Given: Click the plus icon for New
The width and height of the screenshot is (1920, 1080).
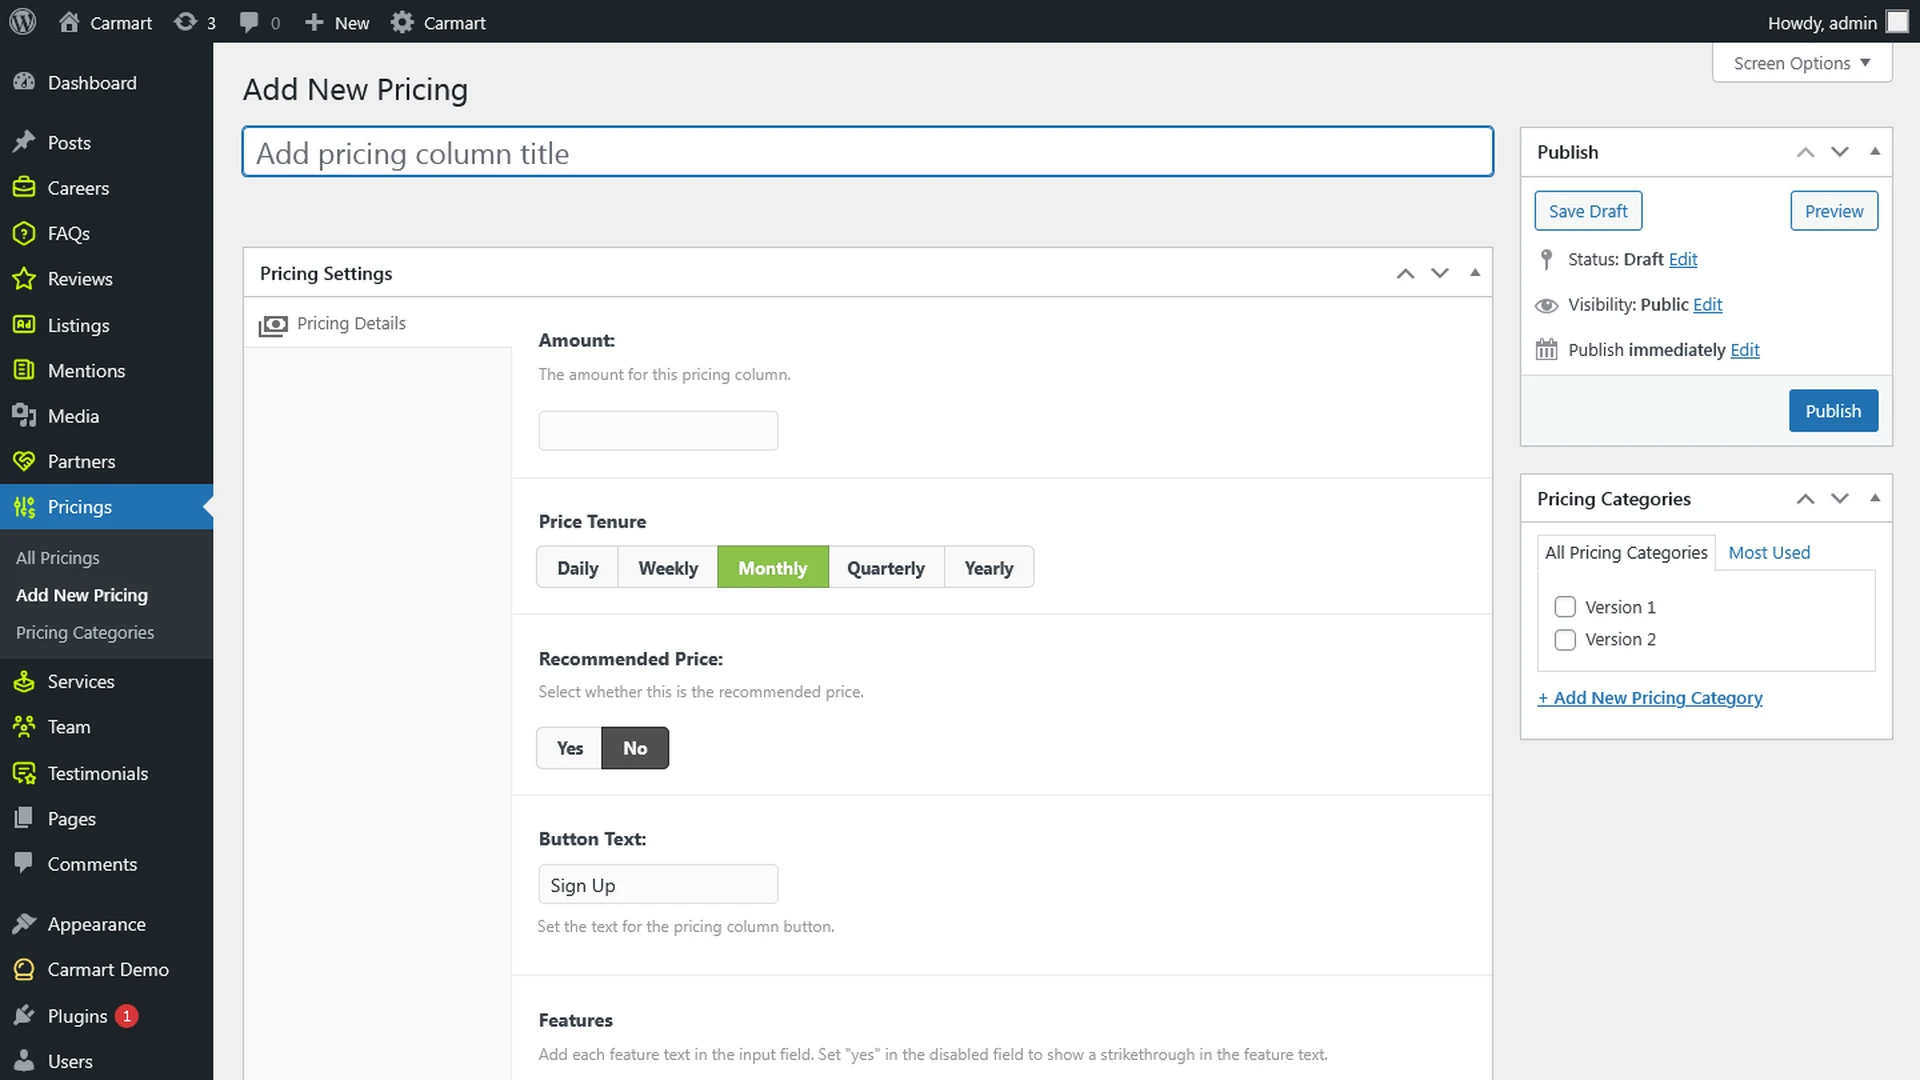Looking at the screenshot, I should (314, 22).
